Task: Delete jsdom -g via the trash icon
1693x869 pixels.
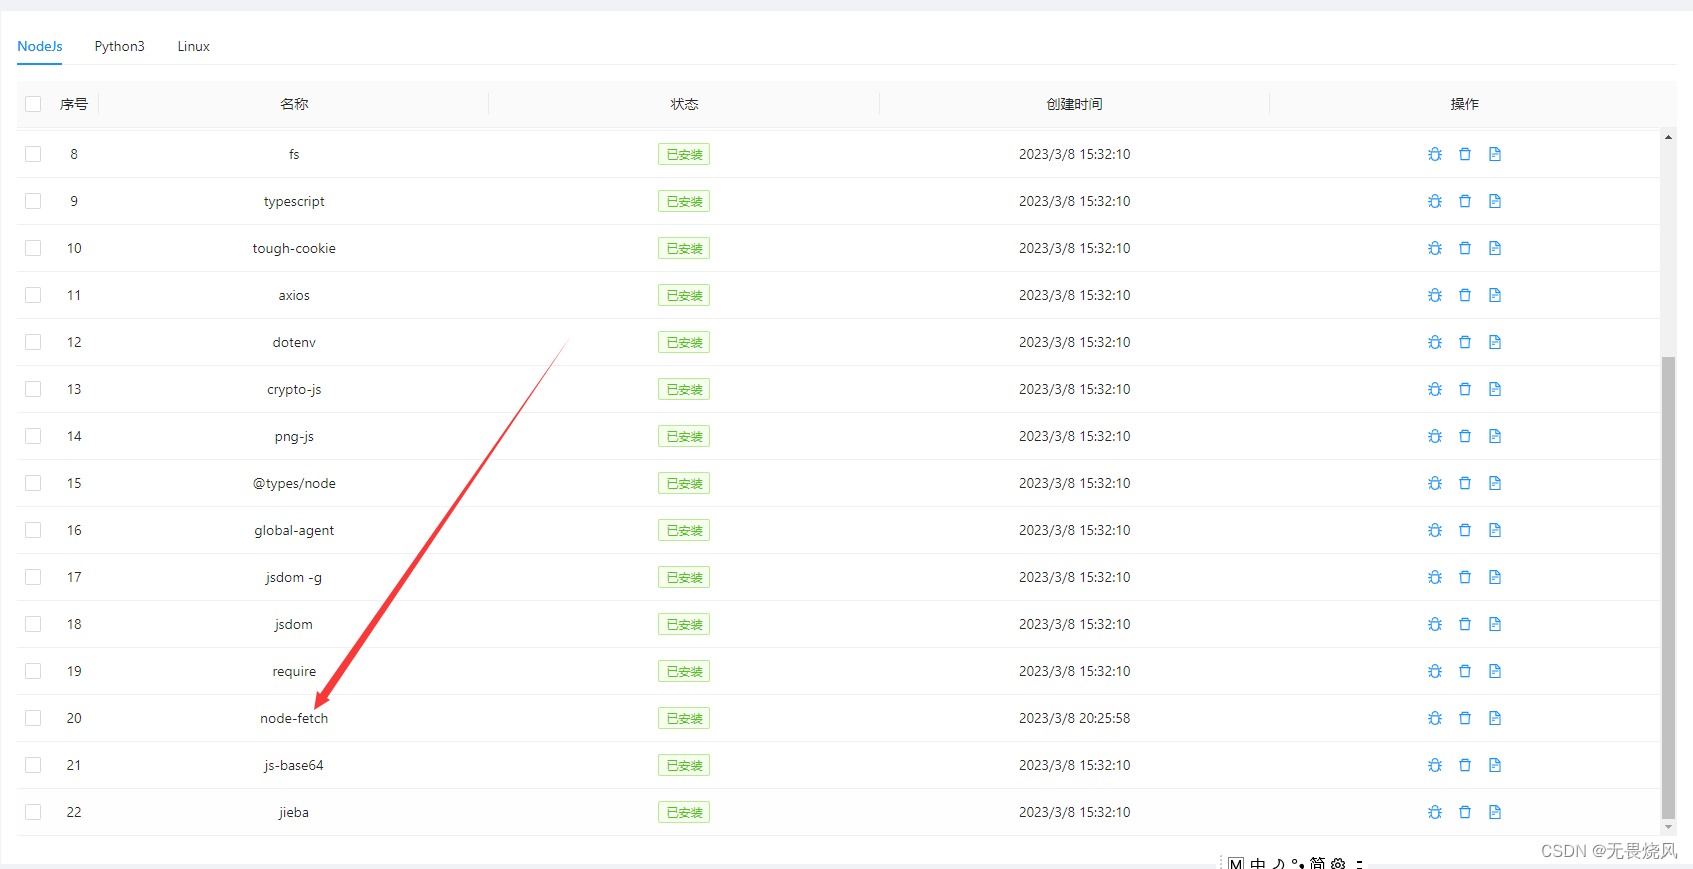Action: tap(1465, 577)
